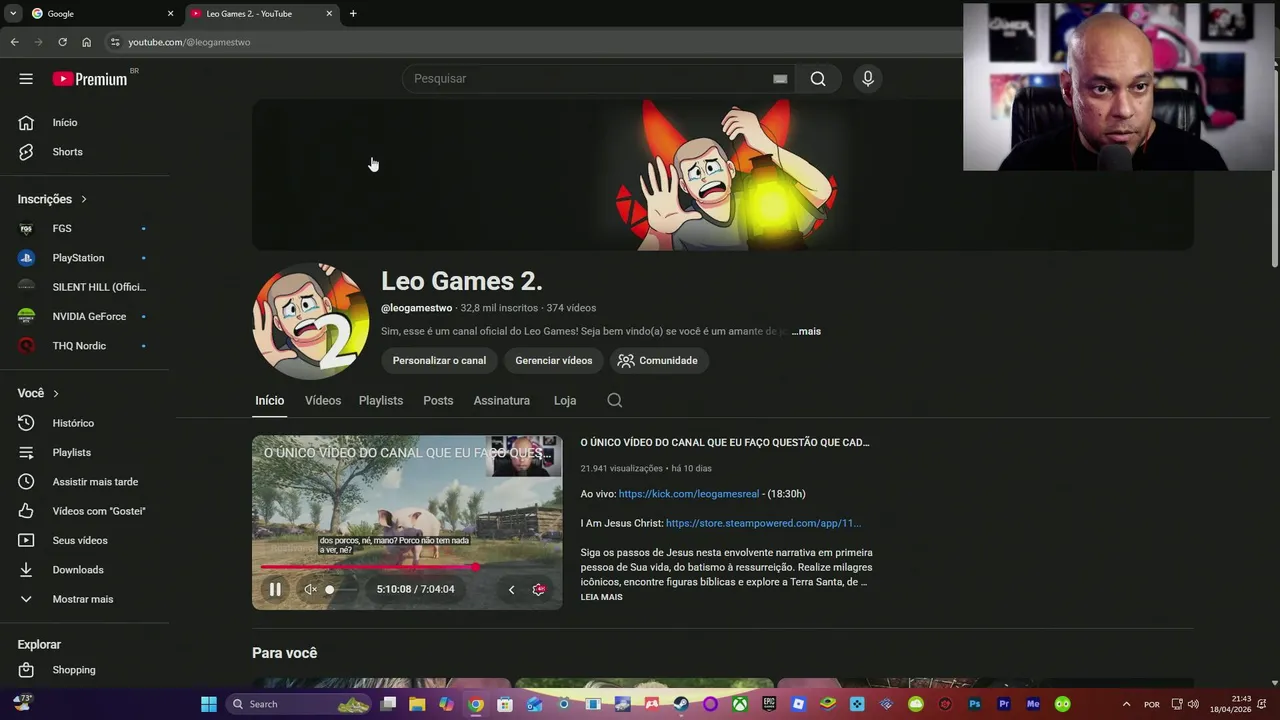The image size is (1280, 720).
Task: Open the browser tab list dropdown
Action: [x=12, y=13]
